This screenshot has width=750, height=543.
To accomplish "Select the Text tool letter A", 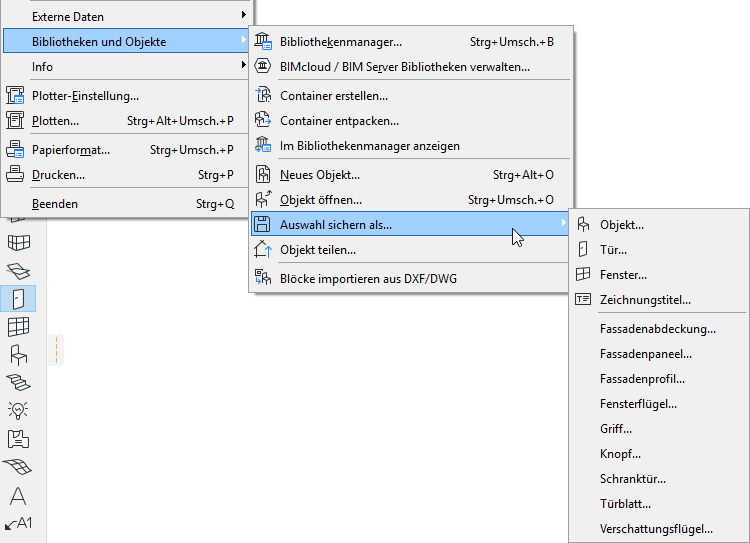I will click(18, 496).
